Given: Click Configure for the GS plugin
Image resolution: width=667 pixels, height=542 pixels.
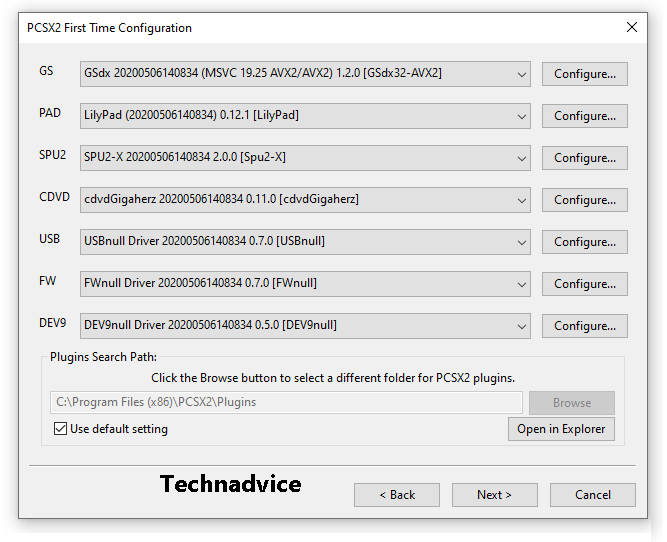Looking at the screenshot, I should (x=584, y=74).
